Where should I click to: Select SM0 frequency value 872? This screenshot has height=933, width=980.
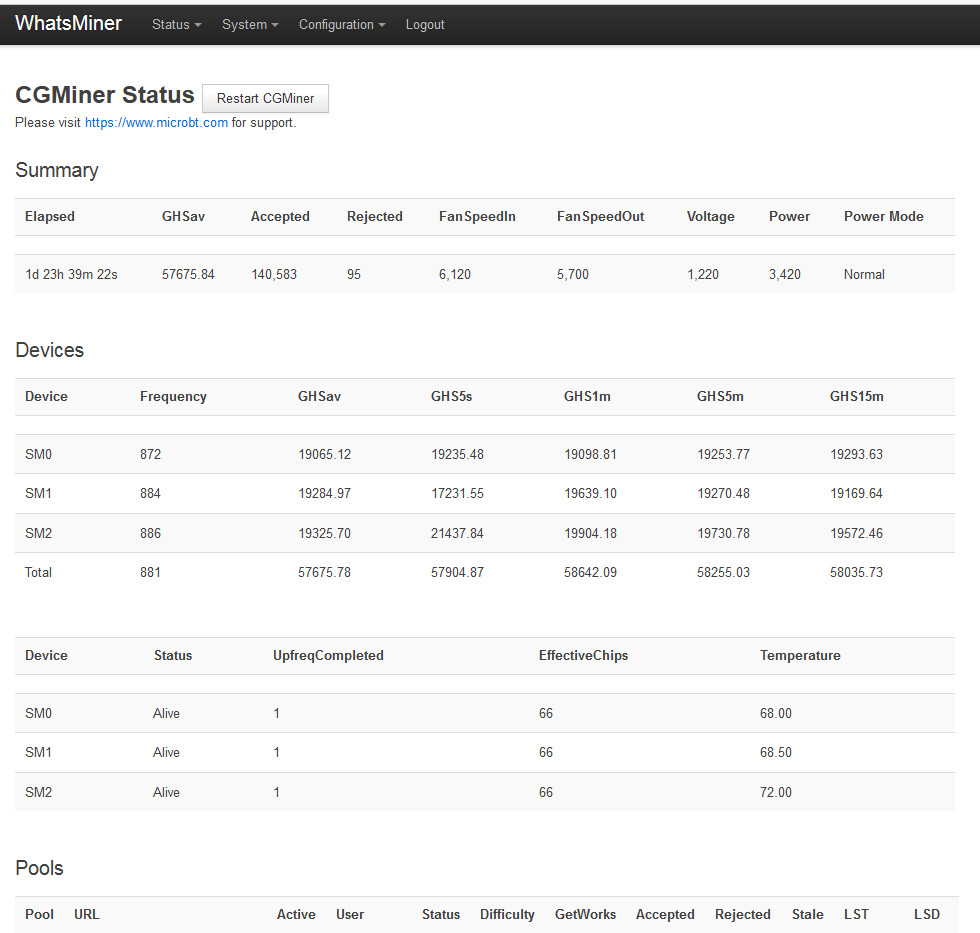[x=150, y=454]
